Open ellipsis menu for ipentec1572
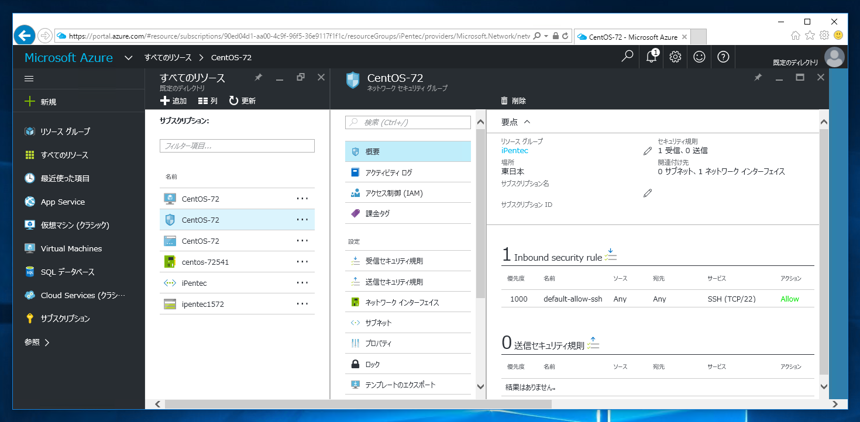The width and height of the screenshot is (860, 422). point(302,304)
